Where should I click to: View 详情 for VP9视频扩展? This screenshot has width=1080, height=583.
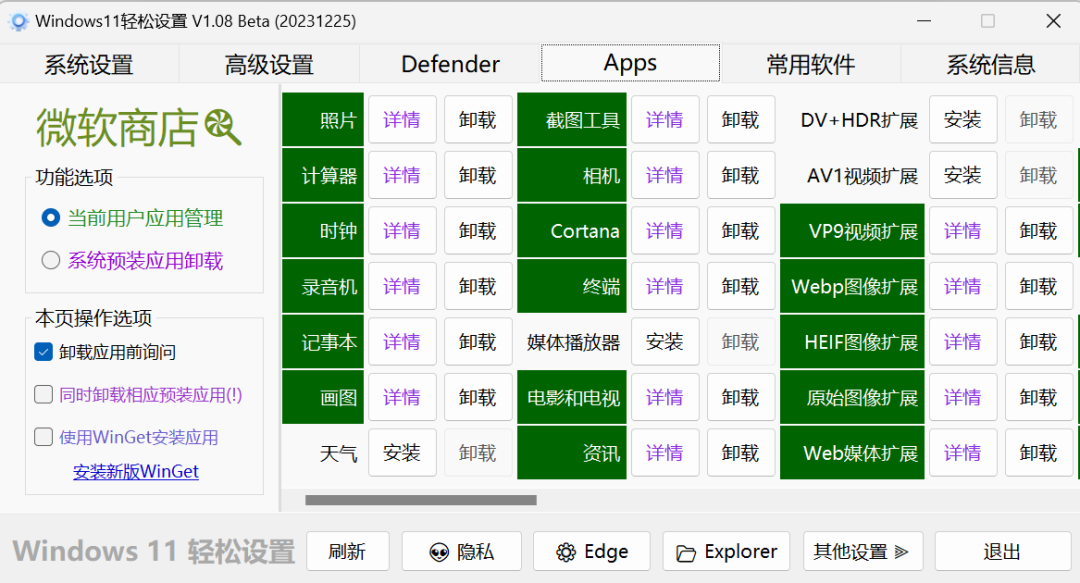click(x=963, y=230)
